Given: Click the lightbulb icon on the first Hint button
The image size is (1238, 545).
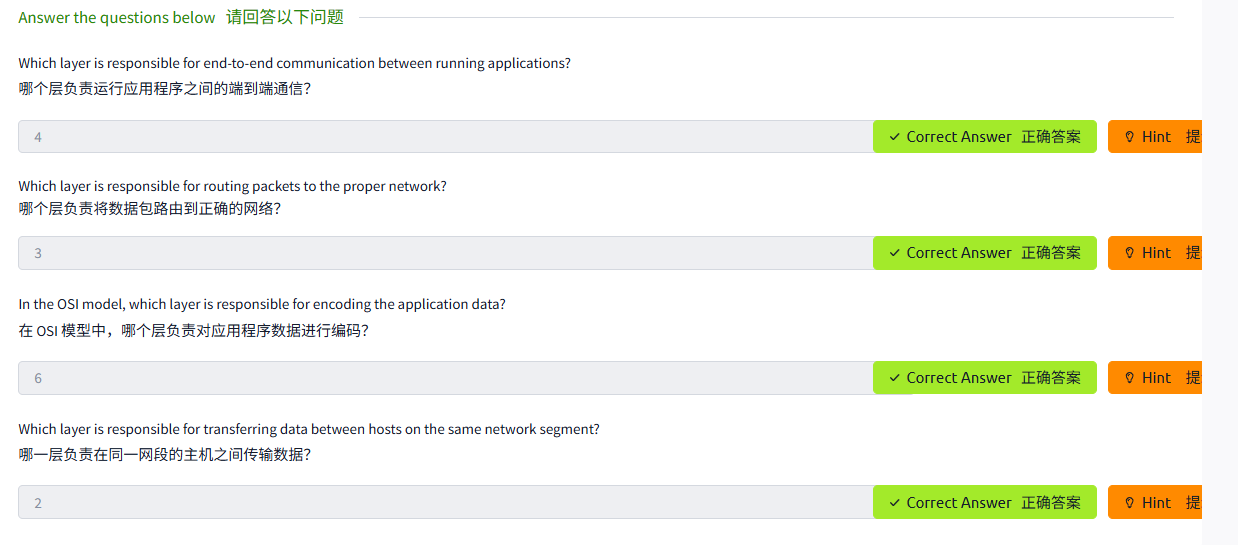Looking at the screenshot, I should [x=1130, y=137].
